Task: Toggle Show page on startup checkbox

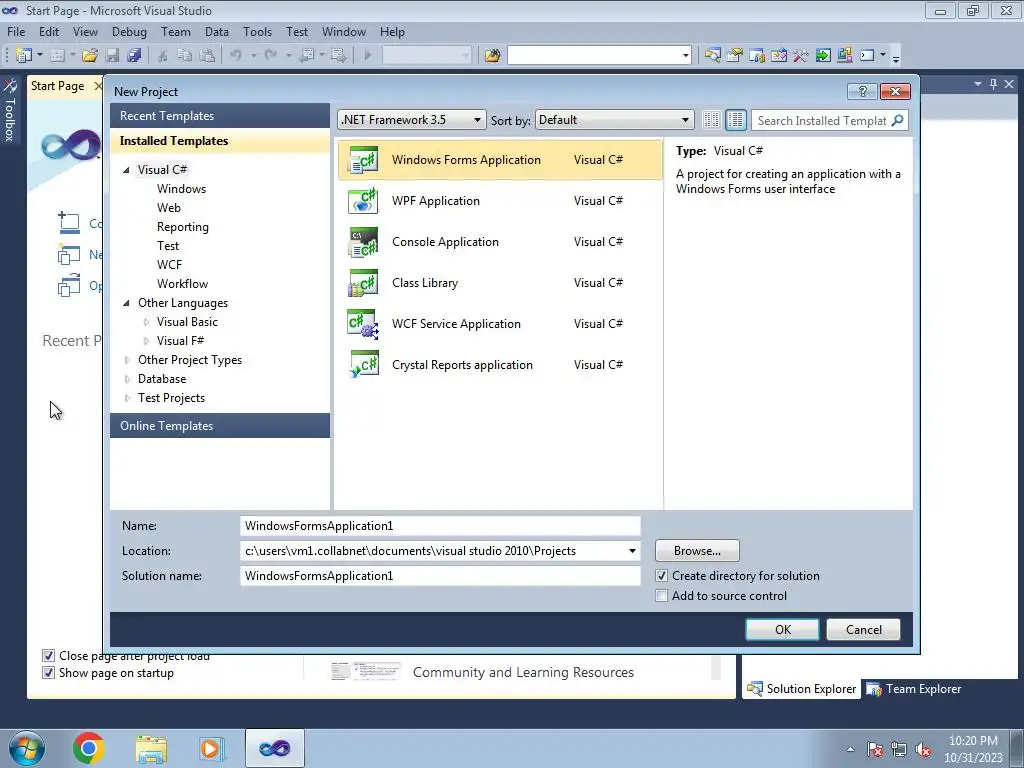Action: [48, 673]
